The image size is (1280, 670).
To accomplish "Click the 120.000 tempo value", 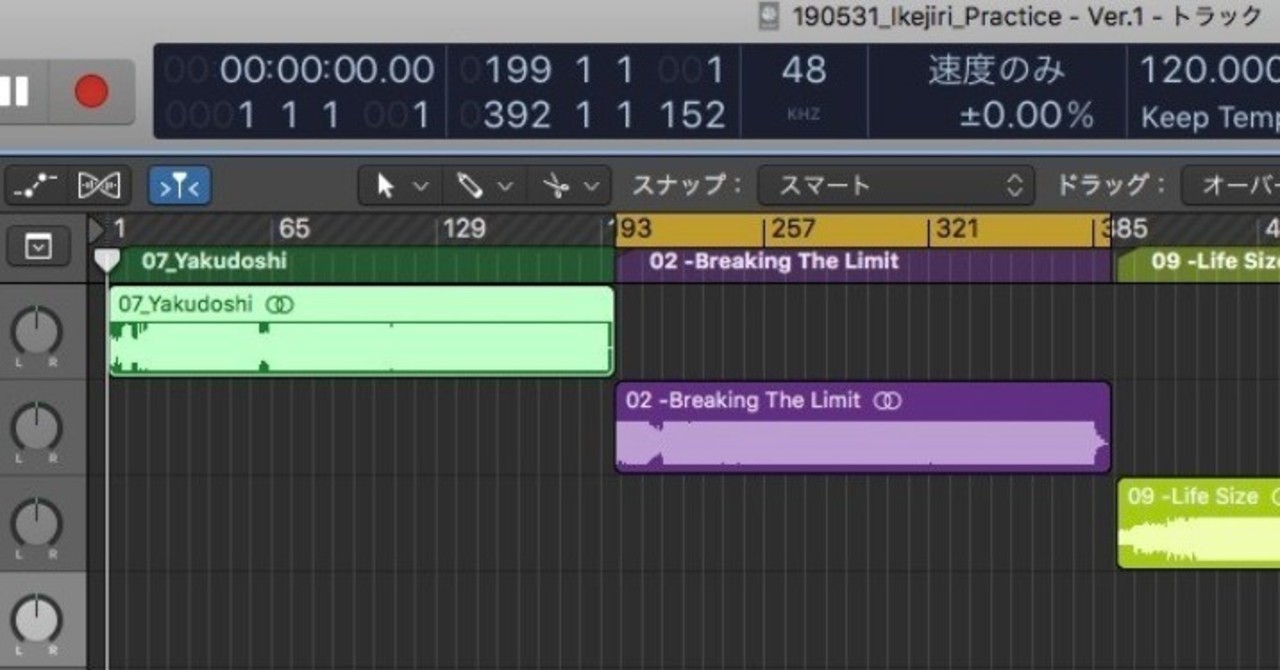I will tap(1210, 70).
